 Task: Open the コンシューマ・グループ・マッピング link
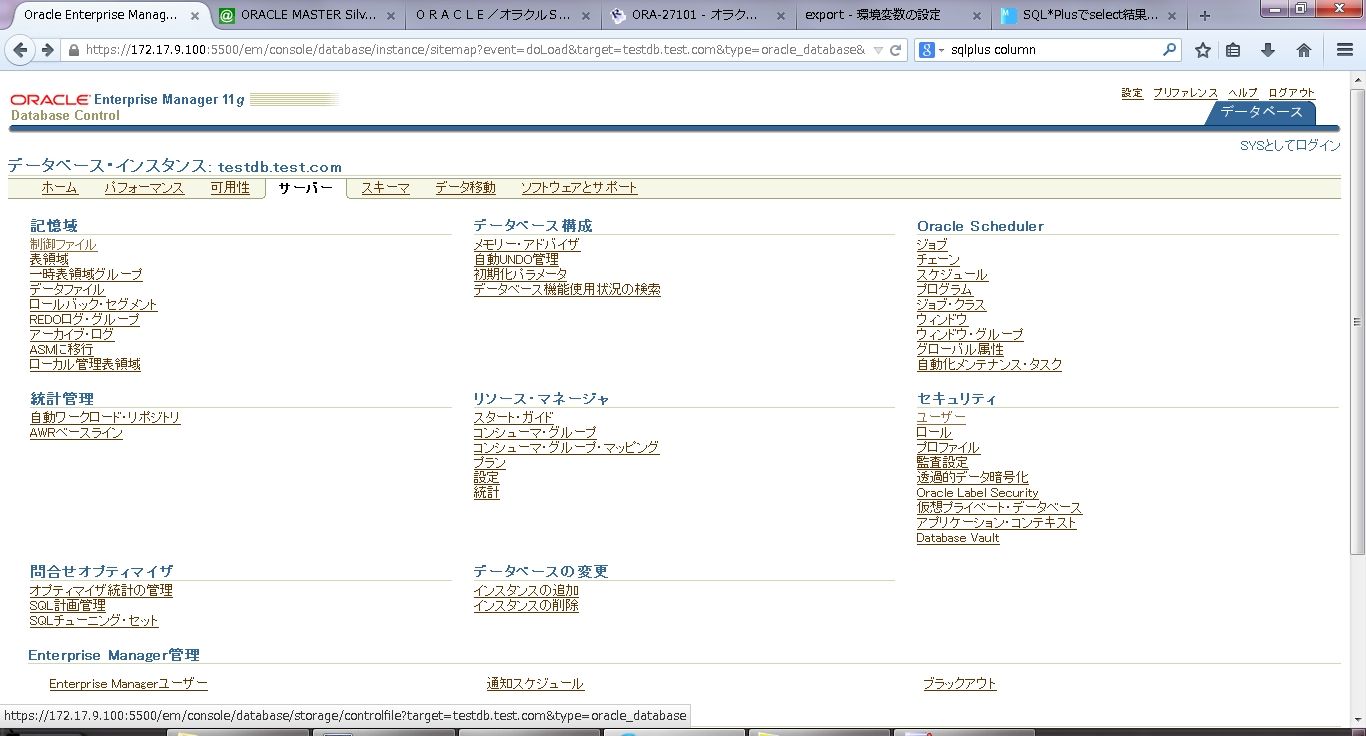pyautogui.click(x=566, y=447)
